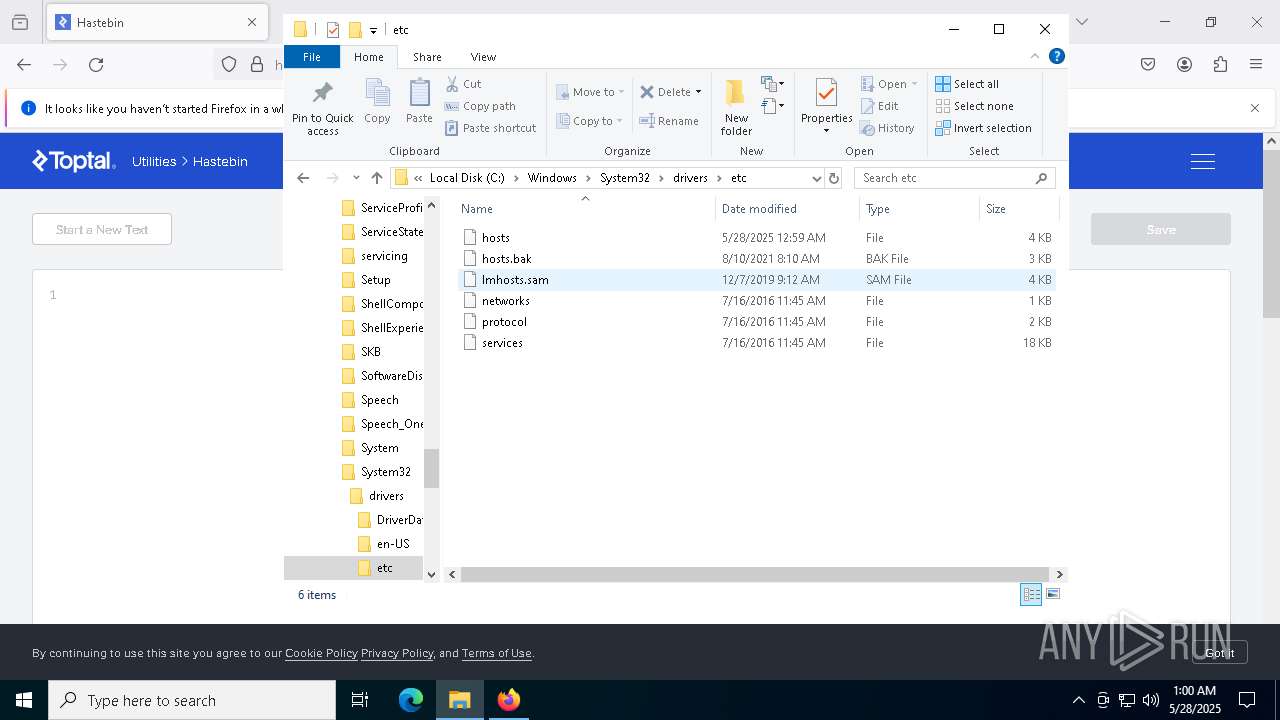Select the hosts.bak file

point(757,259)
